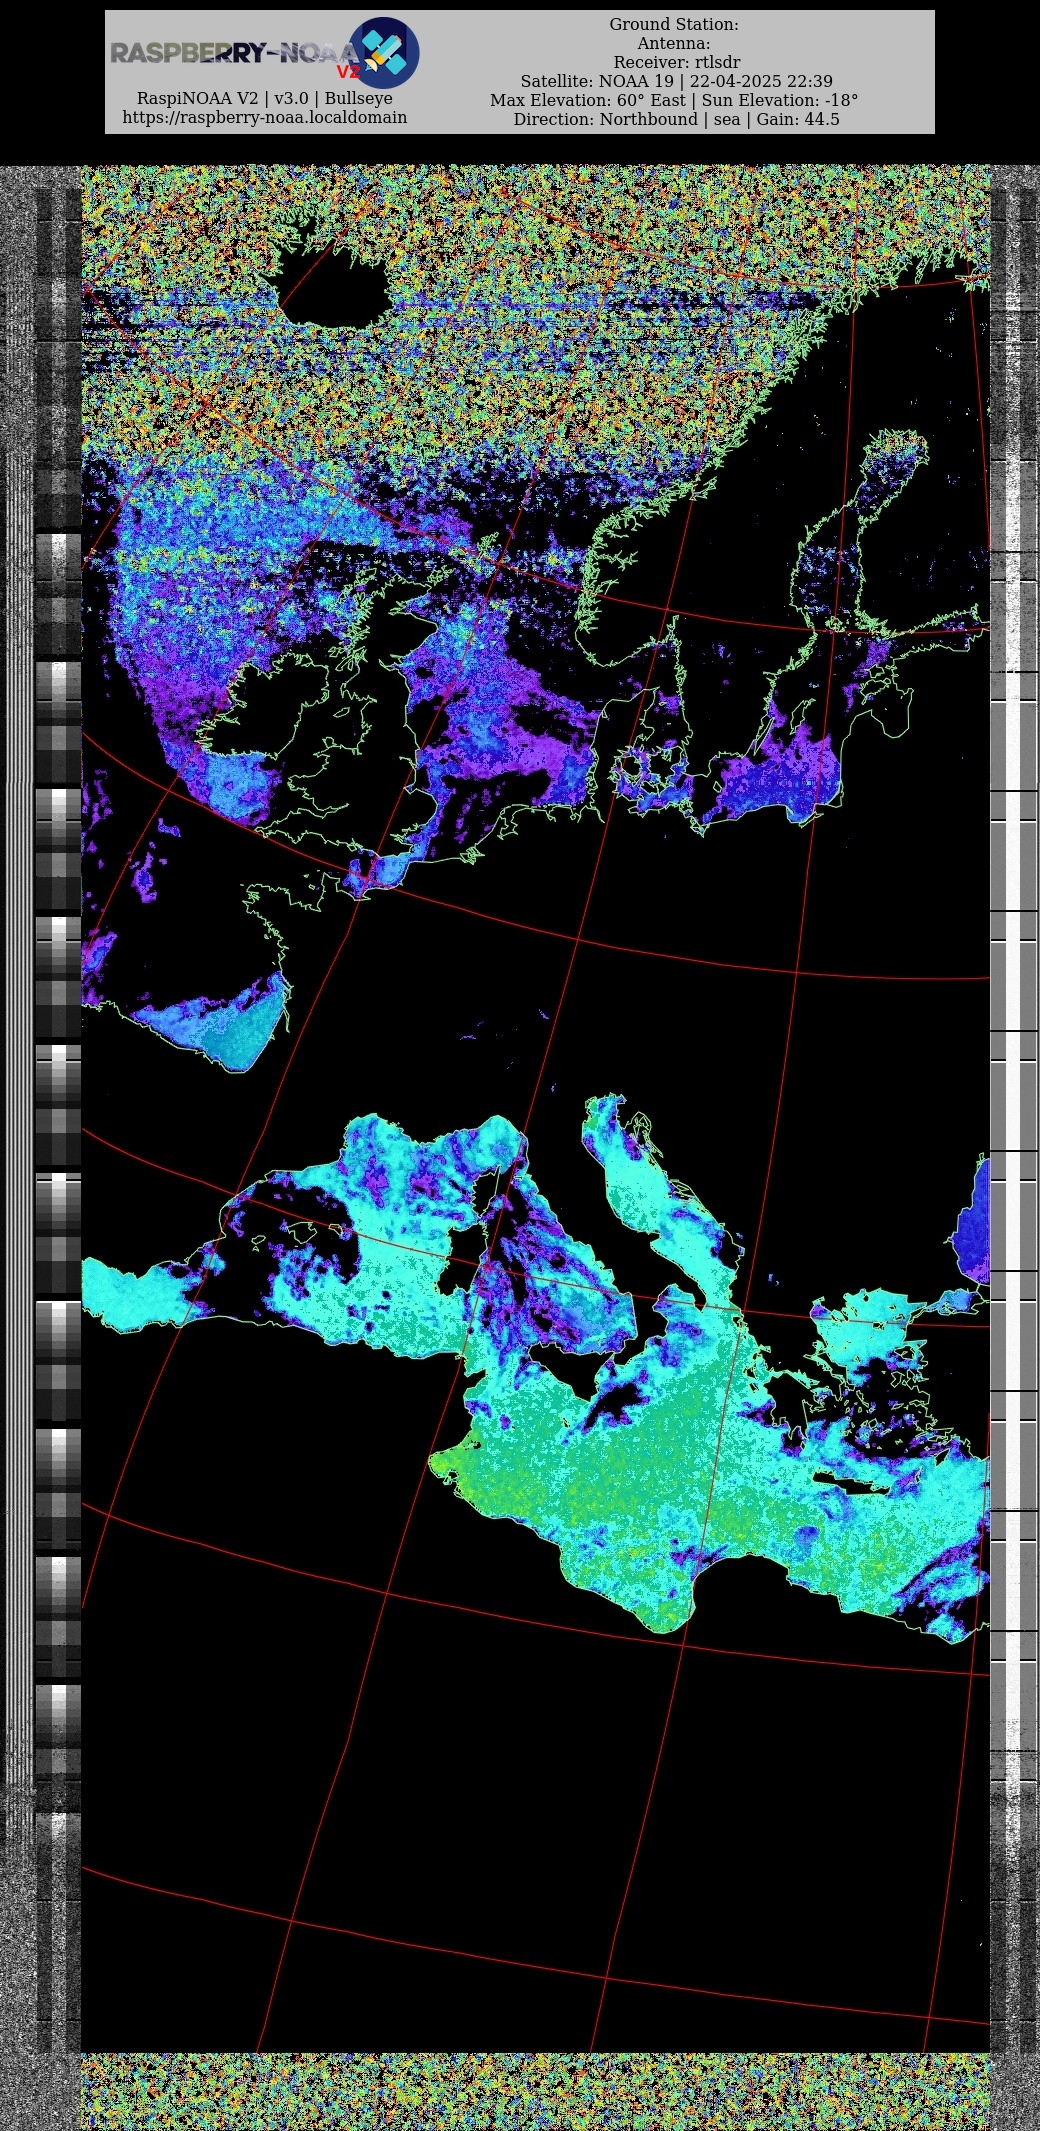Click the 'Ground Station:' line
Image resolution: width=1040 pixels, height=2131 pixels.
[674, 24]
